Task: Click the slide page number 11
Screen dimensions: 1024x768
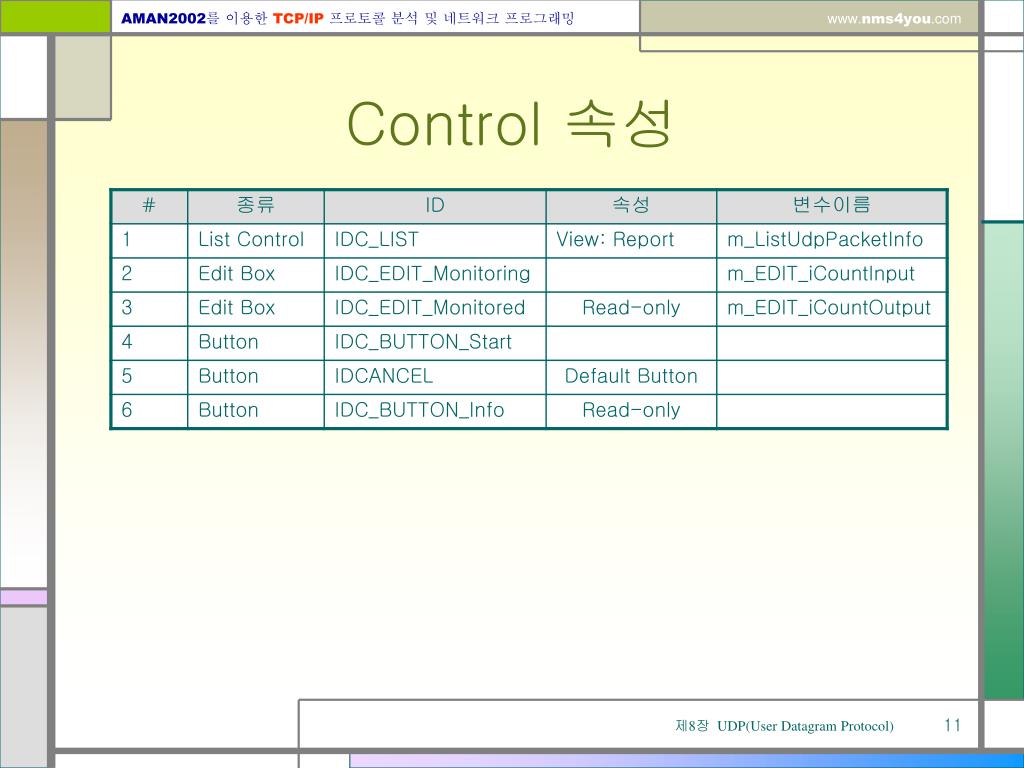Action: pos(952,725)
